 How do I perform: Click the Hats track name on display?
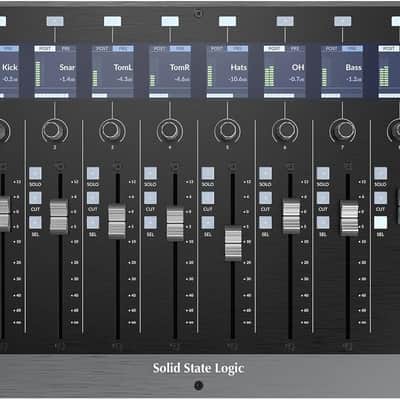239,67
